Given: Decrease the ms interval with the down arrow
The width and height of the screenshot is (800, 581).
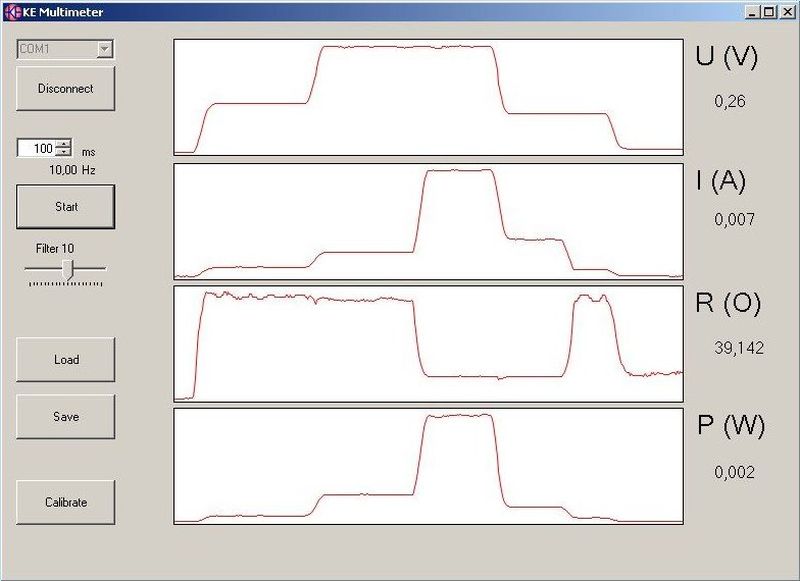Looking at the screenshot, I should coord(64,152).
